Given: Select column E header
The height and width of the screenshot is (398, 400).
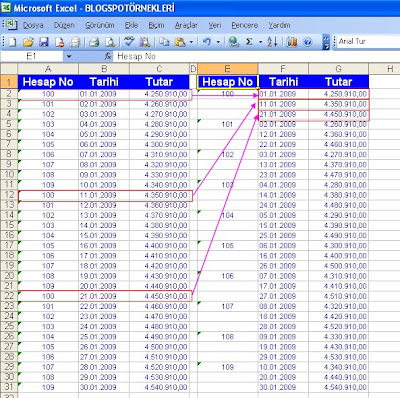Looking at the screenshot, I should [x=227, y=69].
